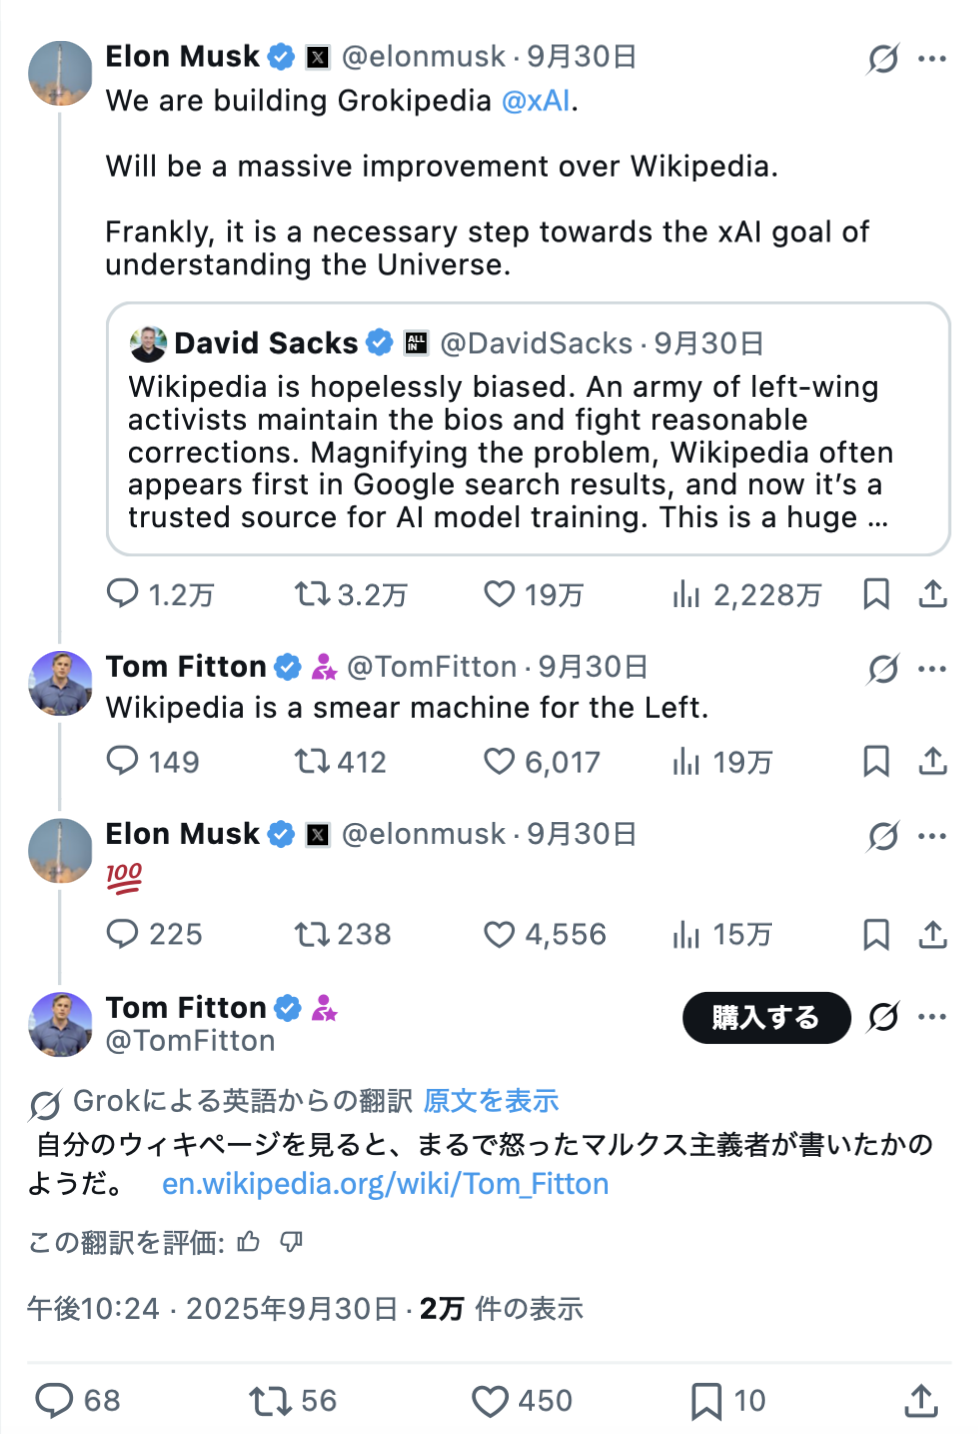Click the 購入する subscribe button
The height and width of the screenshot is (1434, 978).
(x=766, y=1018)
